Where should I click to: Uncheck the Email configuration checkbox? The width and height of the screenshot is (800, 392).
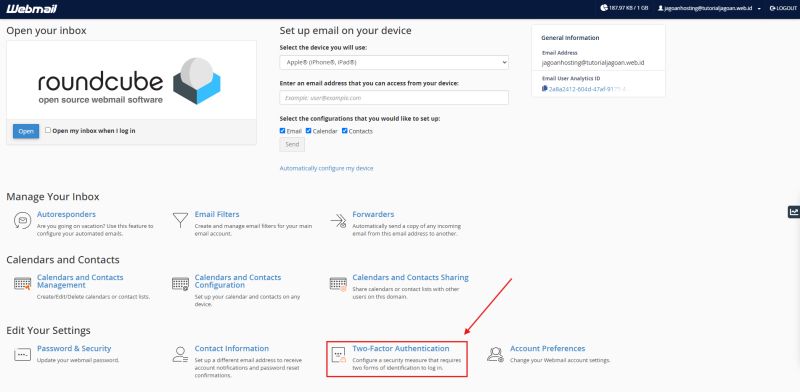[x=283, y=131]
